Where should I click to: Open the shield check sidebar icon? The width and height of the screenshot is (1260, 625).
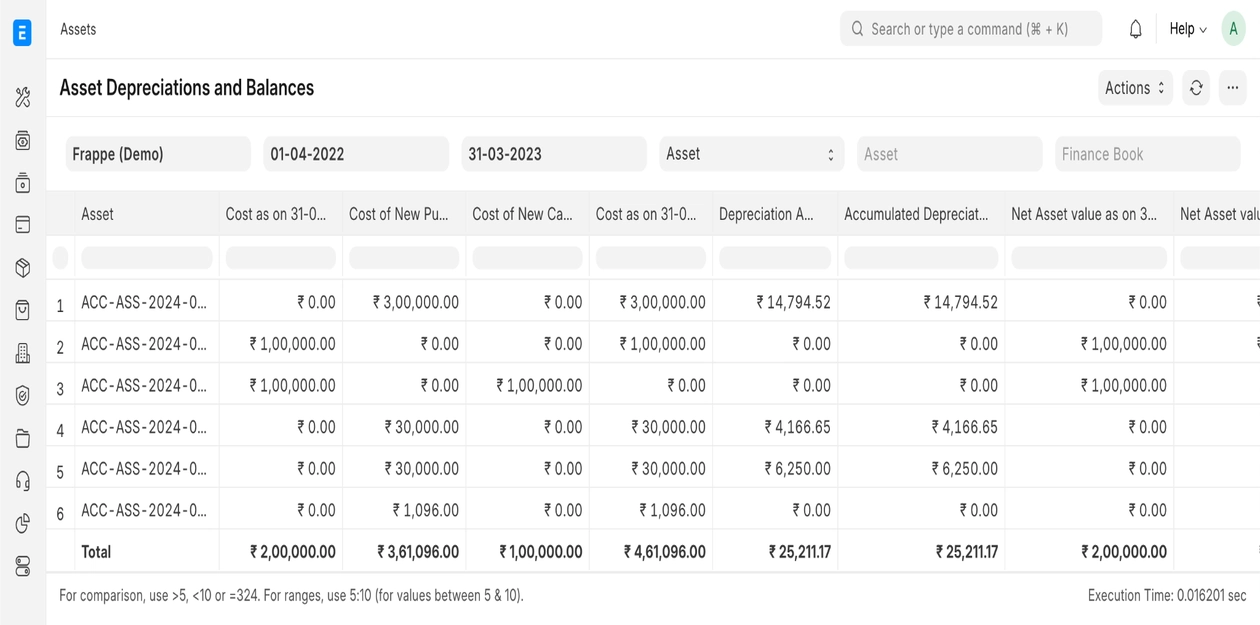23,396
